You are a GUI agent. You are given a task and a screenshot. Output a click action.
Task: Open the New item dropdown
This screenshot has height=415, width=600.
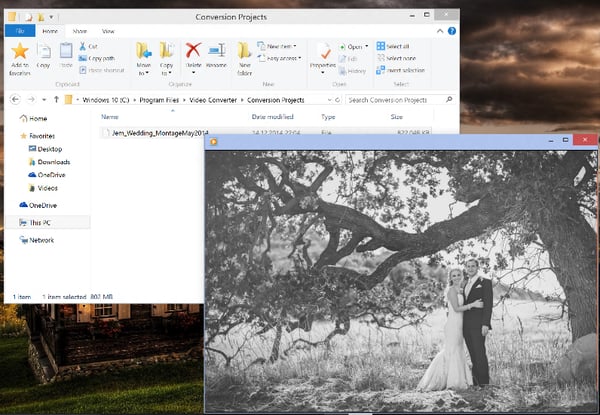[277, 46]
